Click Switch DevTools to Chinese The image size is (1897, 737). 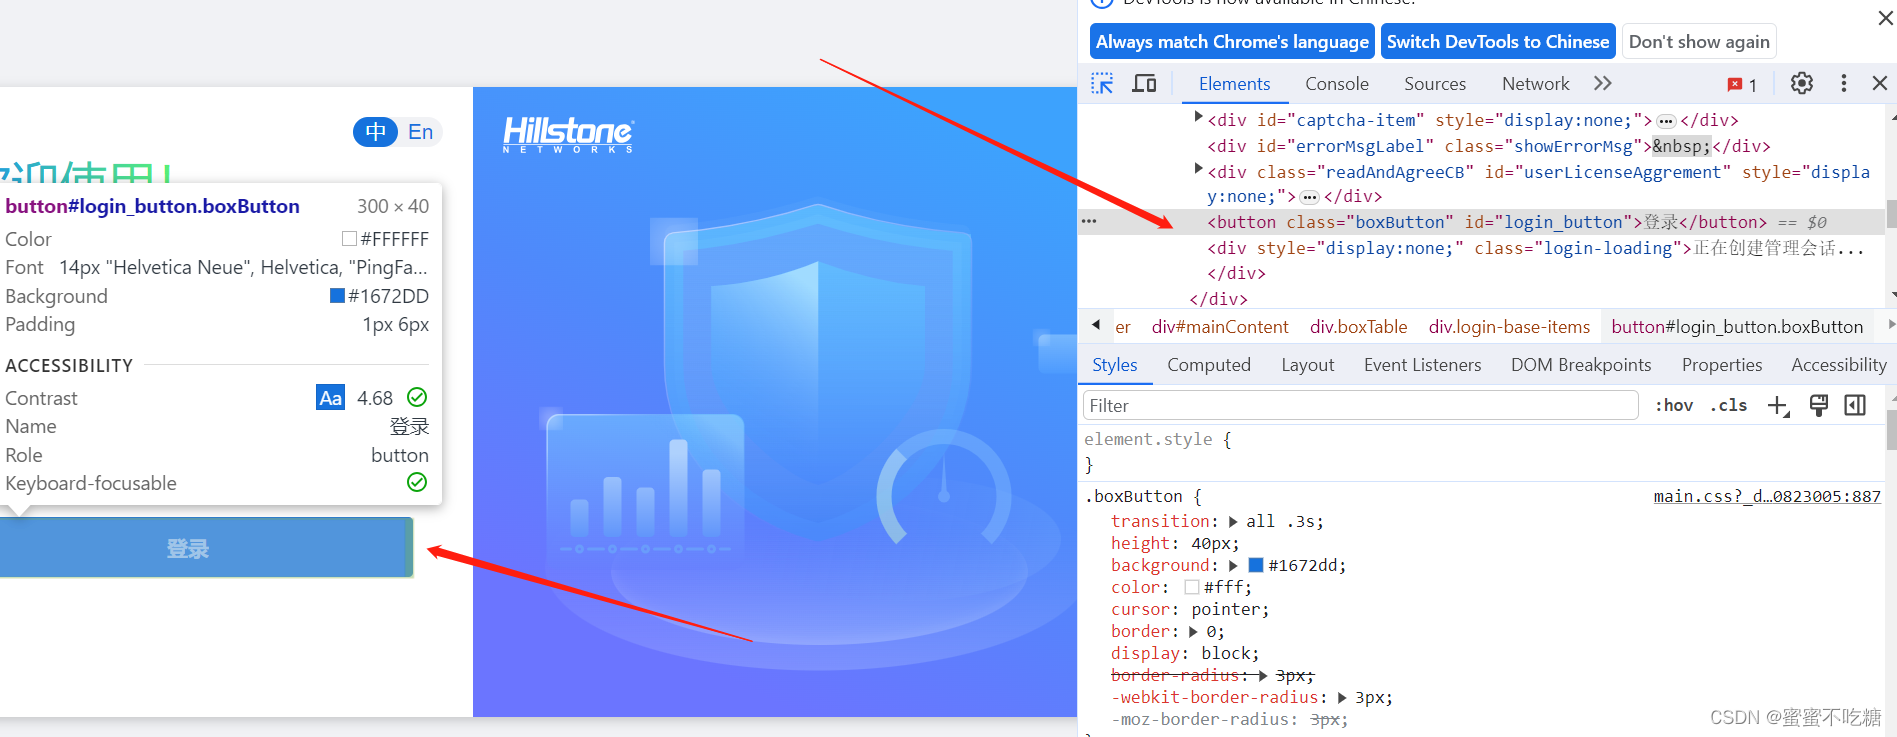tap(1498, 42)
